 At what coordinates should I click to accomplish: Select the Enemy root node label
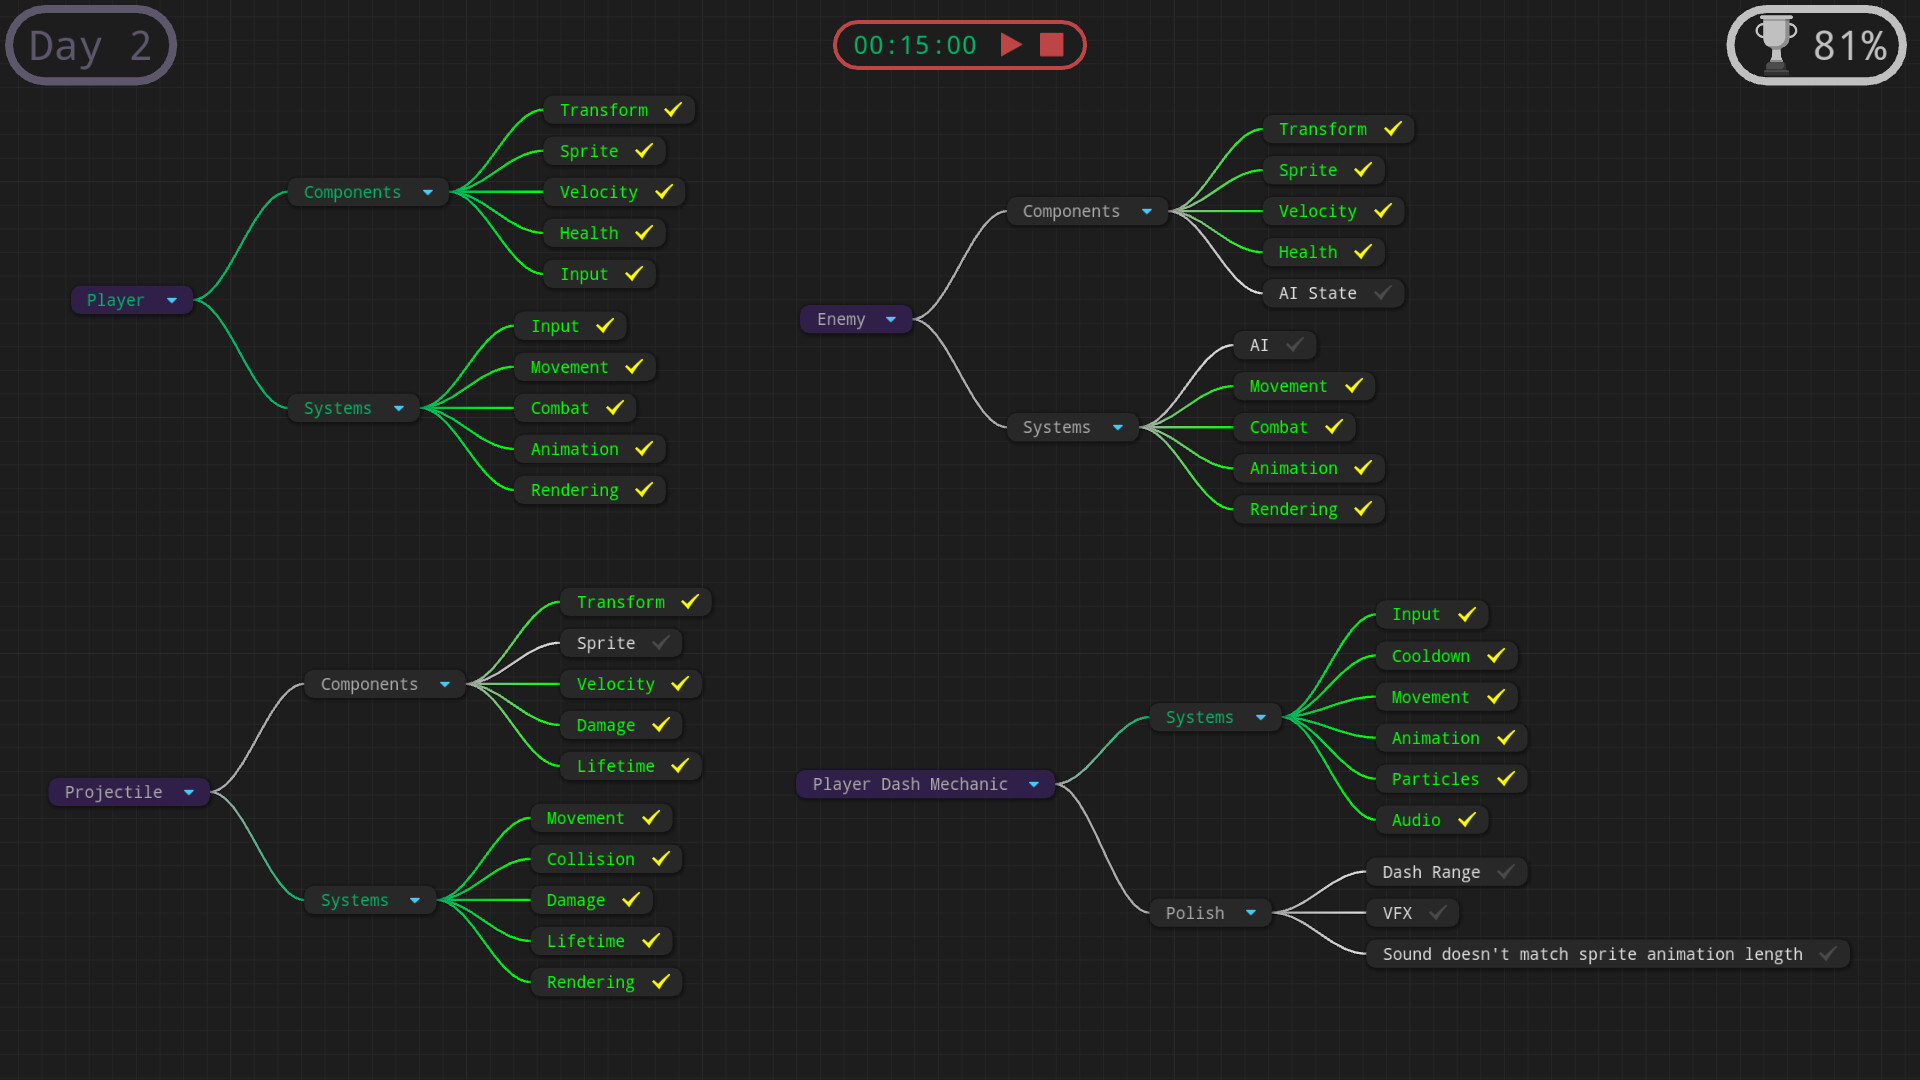point(841,319)
